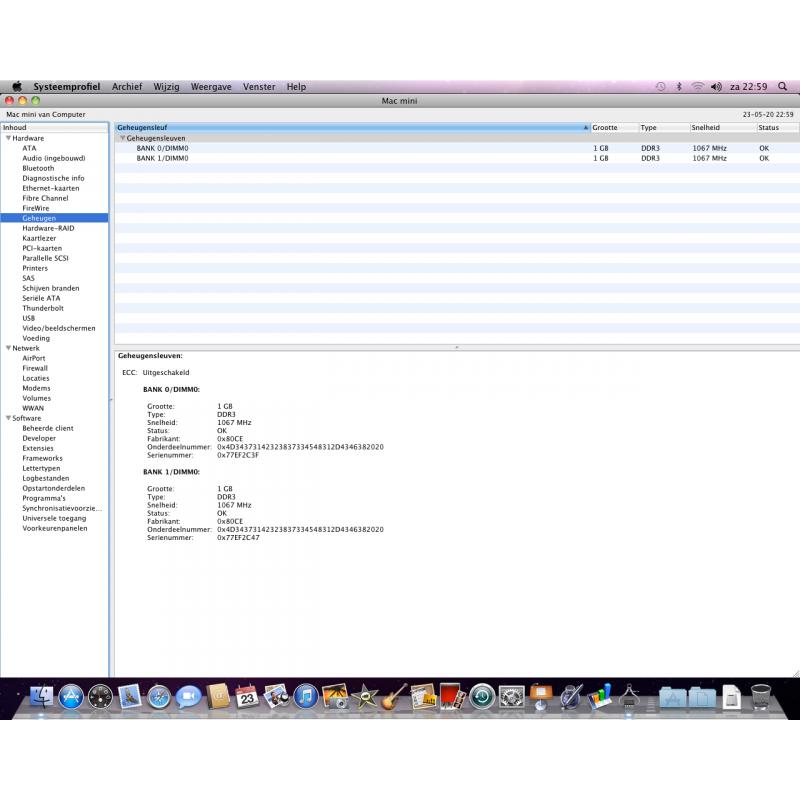The height and width of the screenshot is (800, 800).
Task: Open the Apple menu
Action: [17, 86]
